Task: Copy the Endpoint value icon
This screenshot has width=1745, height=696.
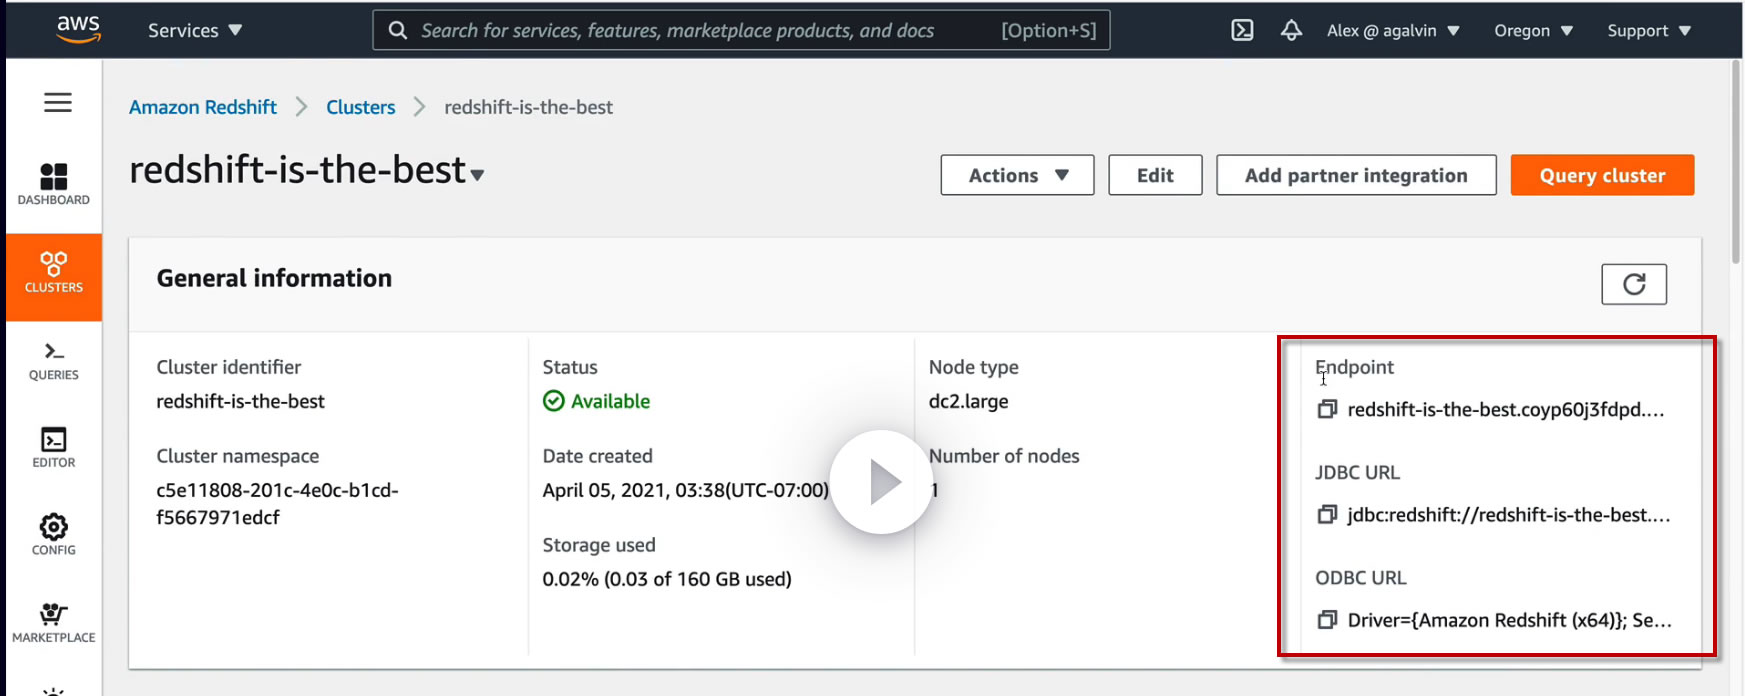Action: point(1327,409)
